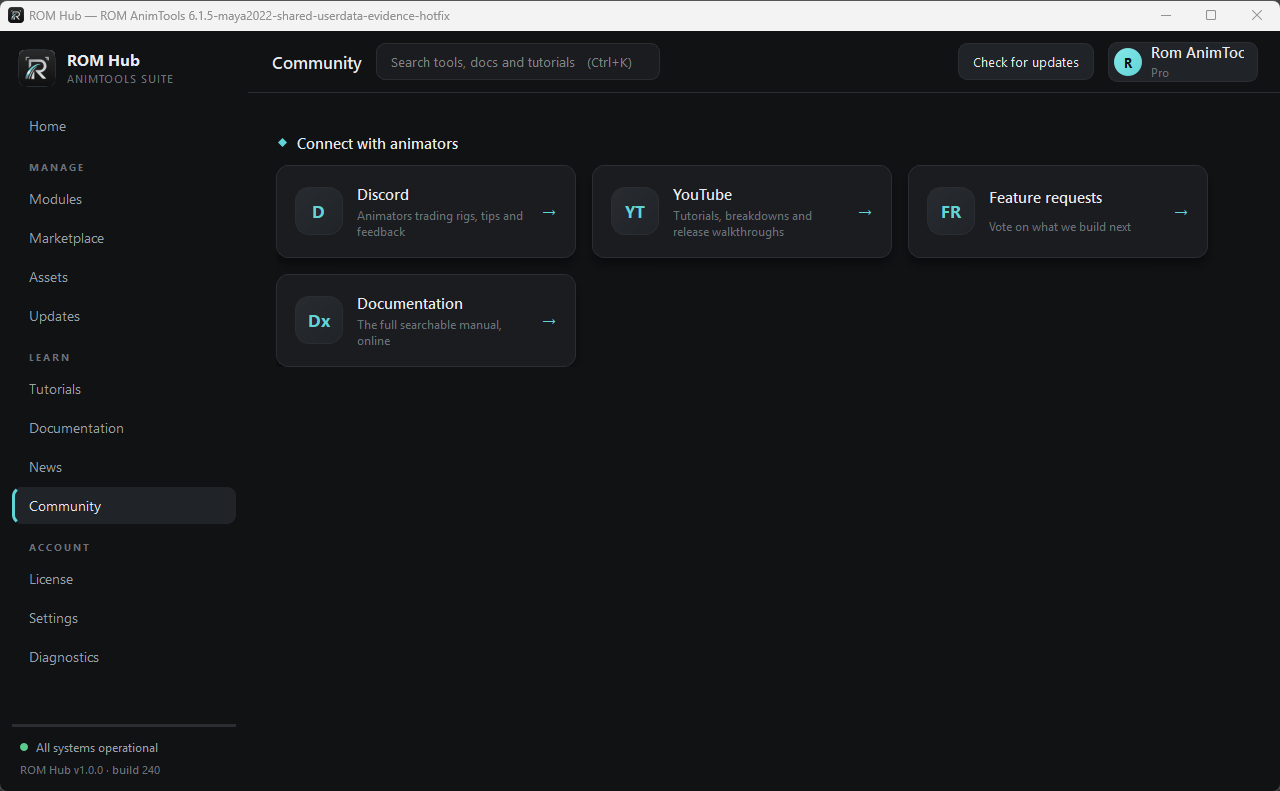Open the Rom AnimTools Pro account button
Viewport: 1280px width, 791px height.
click(x=1183, y=62)
